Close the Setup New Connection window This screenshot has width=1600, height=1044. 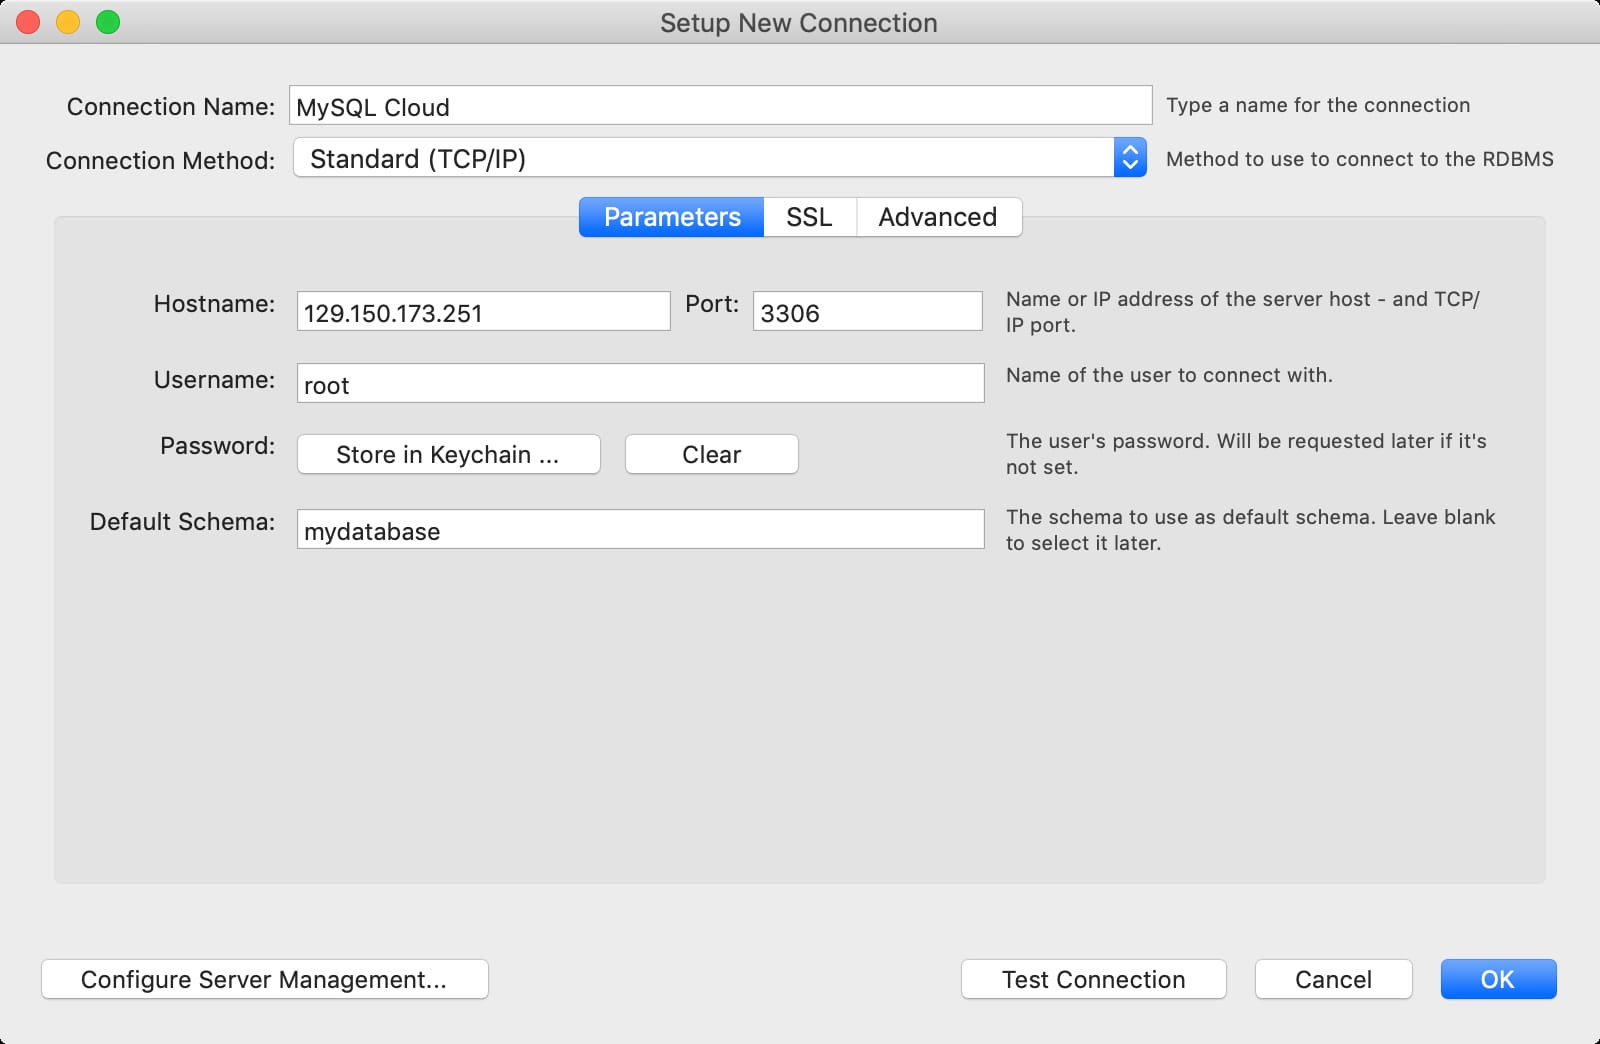pyautogui.click(x=28, y=22)
